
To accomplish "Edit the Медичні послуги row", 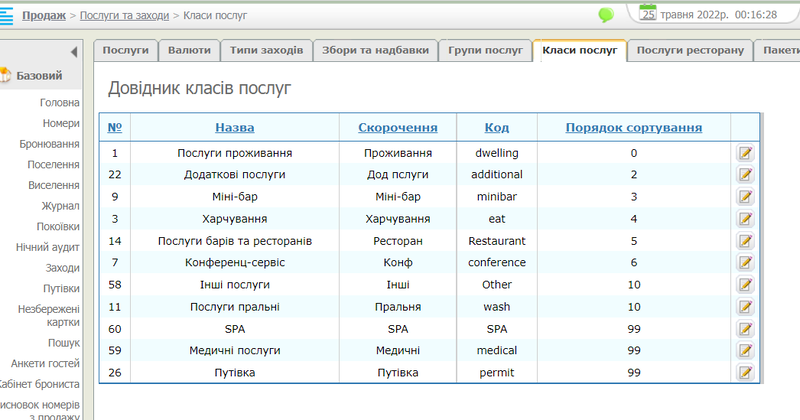I will pyautogui.click(x=745, y=351).
